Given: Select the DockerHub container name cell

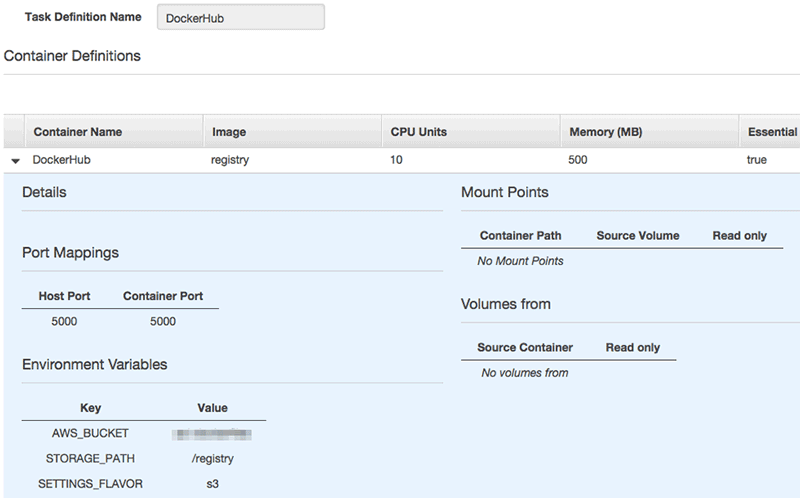Looking at the screenshot, I should (61, 160).
